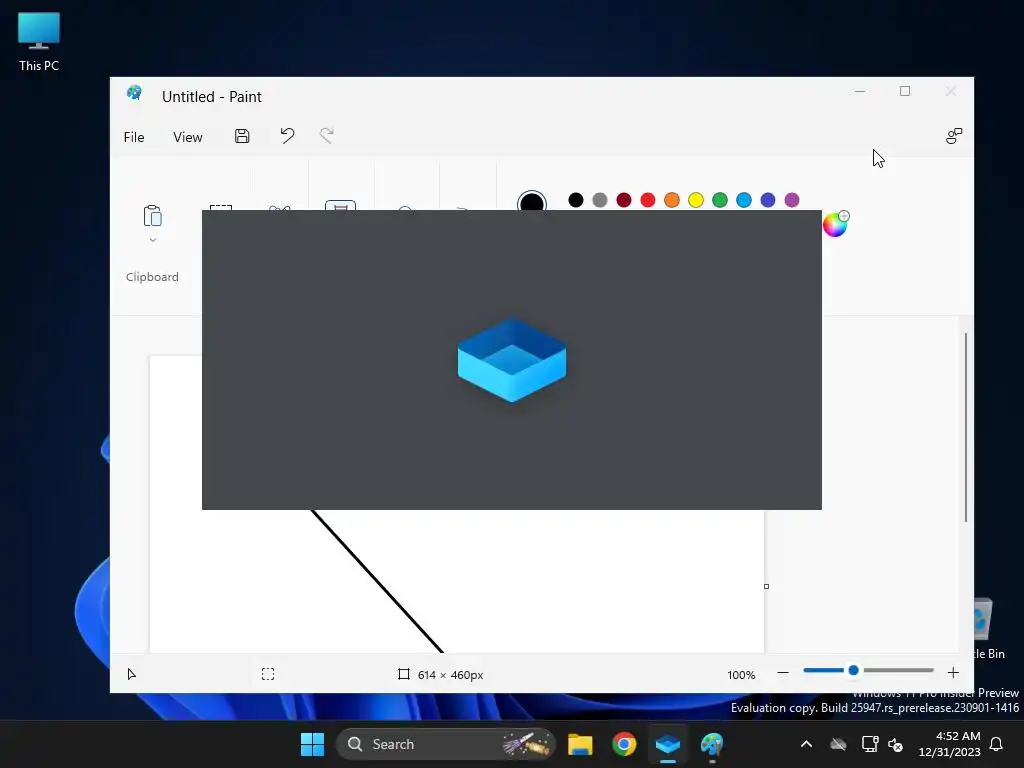Click the canvas resize handle at right edge
Screen dimensions: 1024x768
767,586
